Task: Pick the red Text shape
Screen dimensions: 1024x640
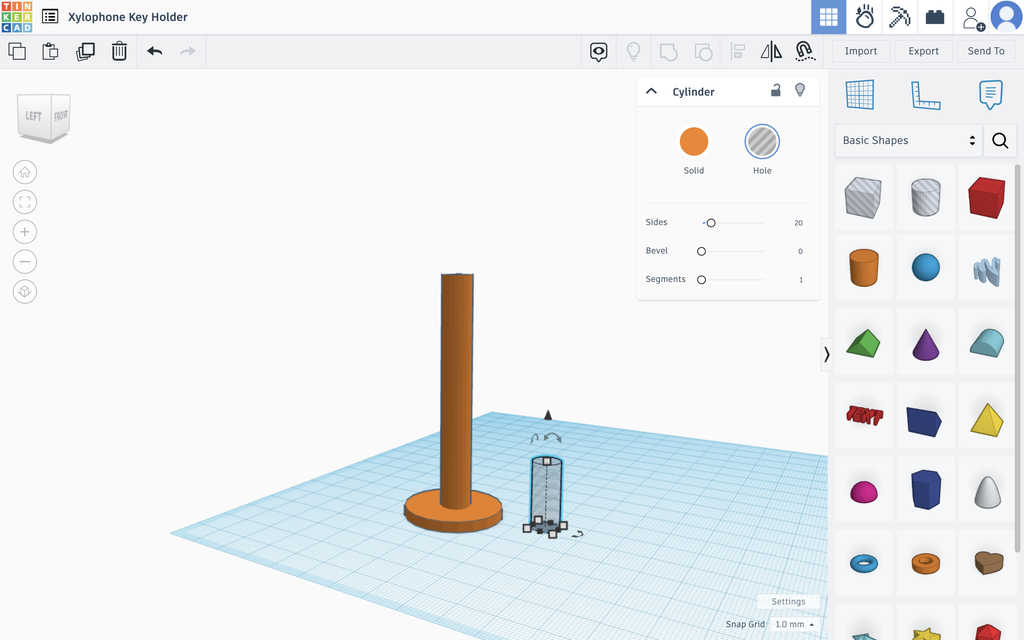Action: click(x=864, y=415)
